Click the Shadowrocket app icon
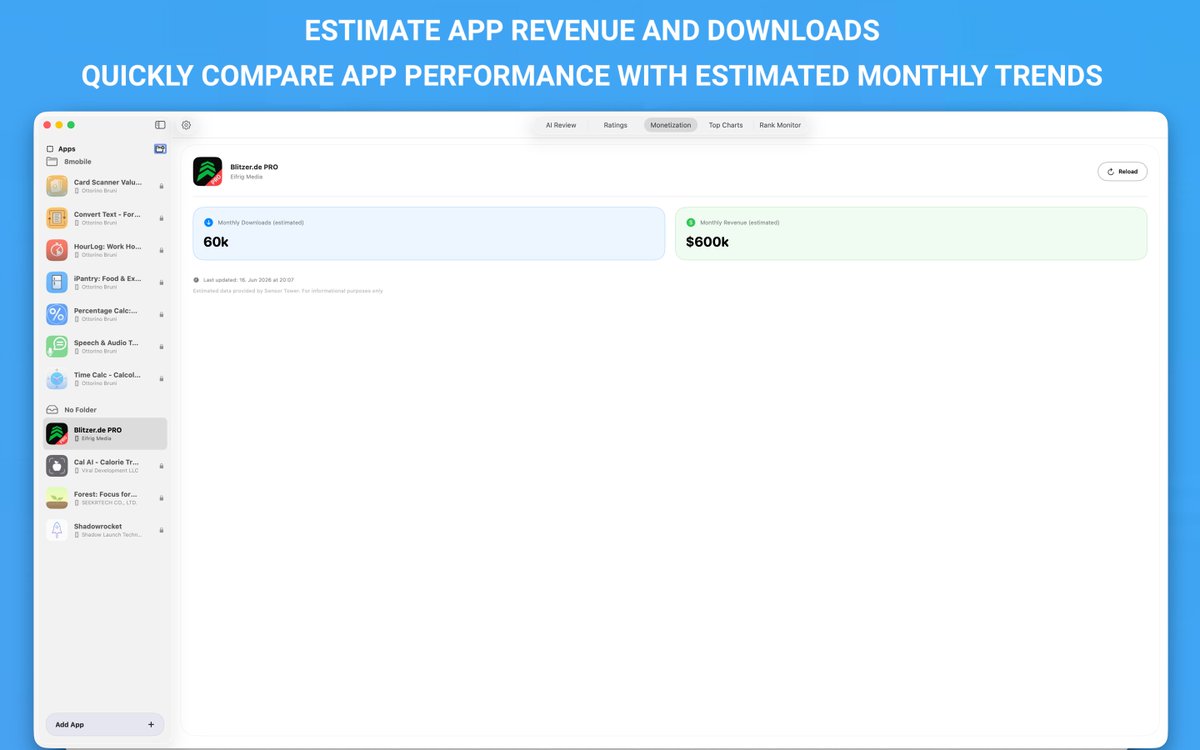This screenshot has width=1200, height=750. pyautogui.click(x=57, y=530)
